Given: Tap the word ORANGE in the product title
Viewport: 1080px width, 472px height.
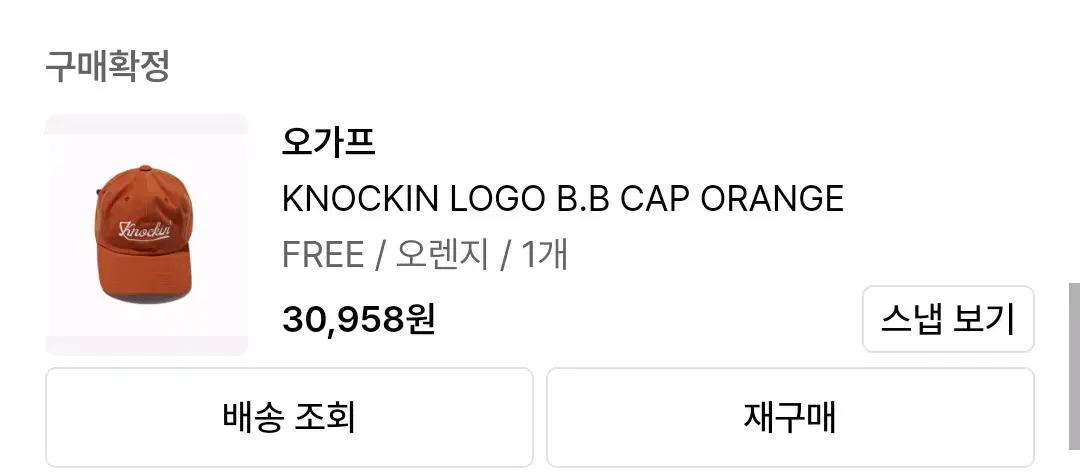Looking at the screenshot, I should pyautogui.click(x=772, y=199).
